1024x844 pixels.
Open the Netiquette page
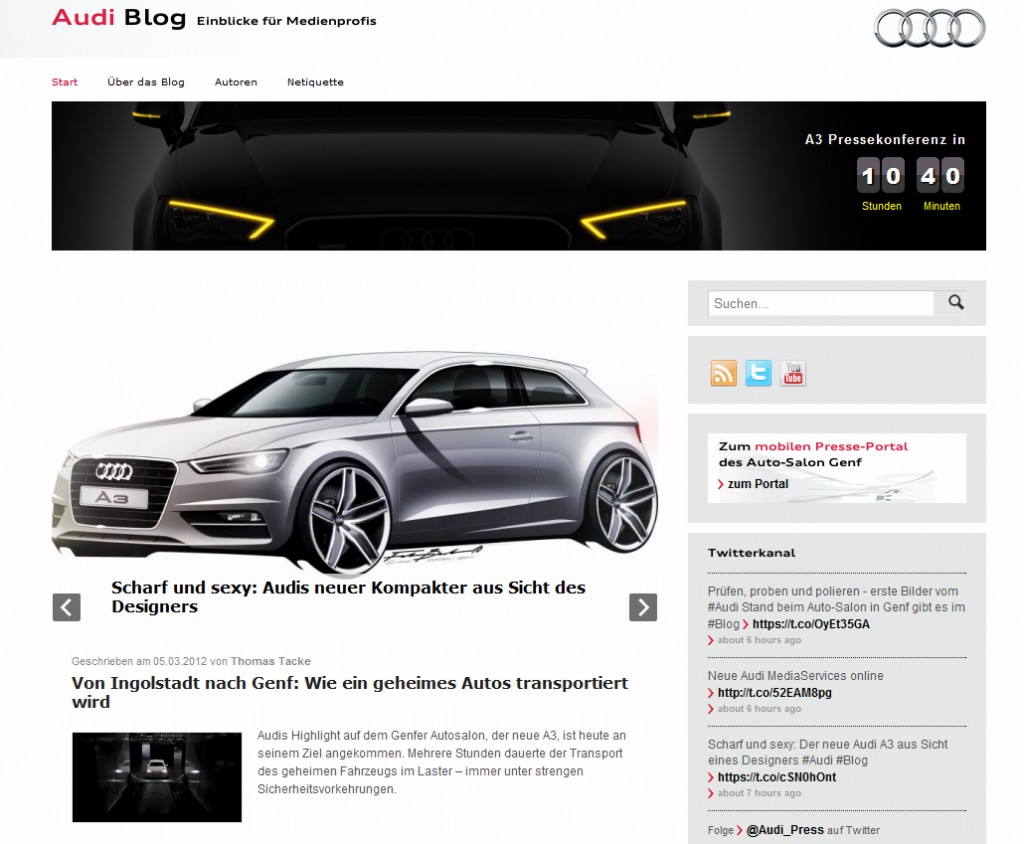[315, 82]
